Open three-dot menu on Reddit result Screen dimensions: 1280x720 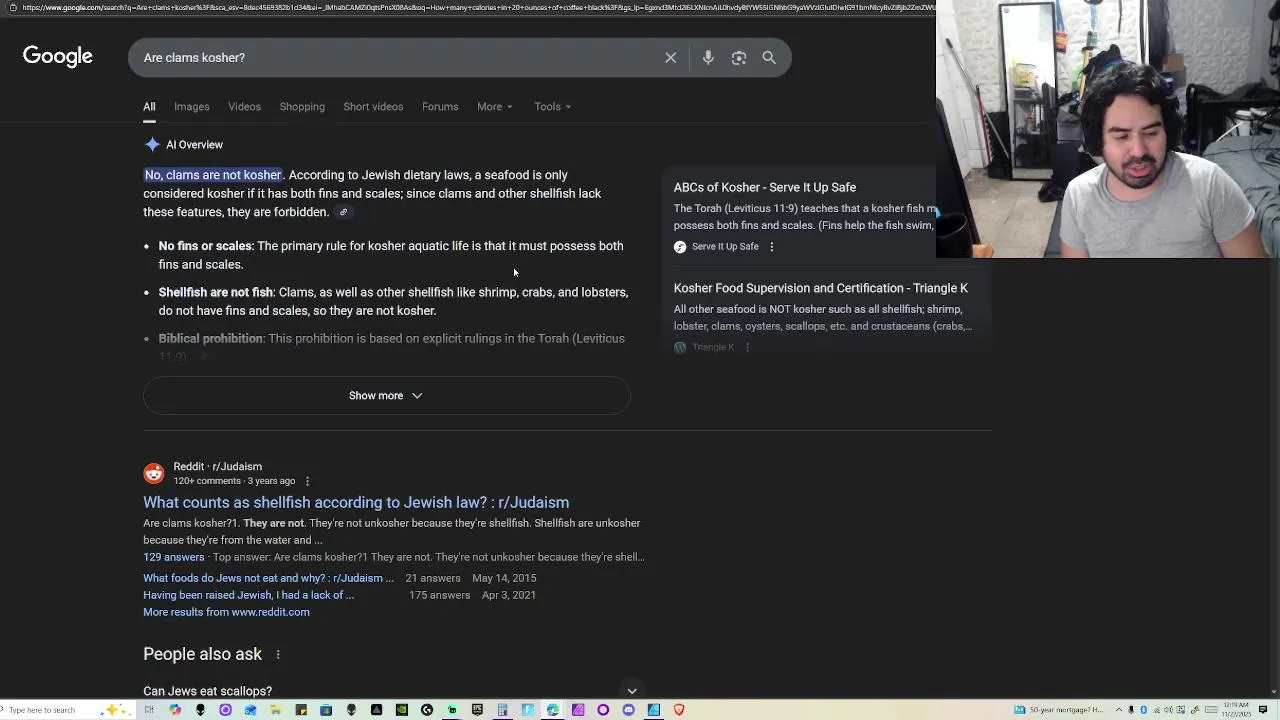click(307, 481)
